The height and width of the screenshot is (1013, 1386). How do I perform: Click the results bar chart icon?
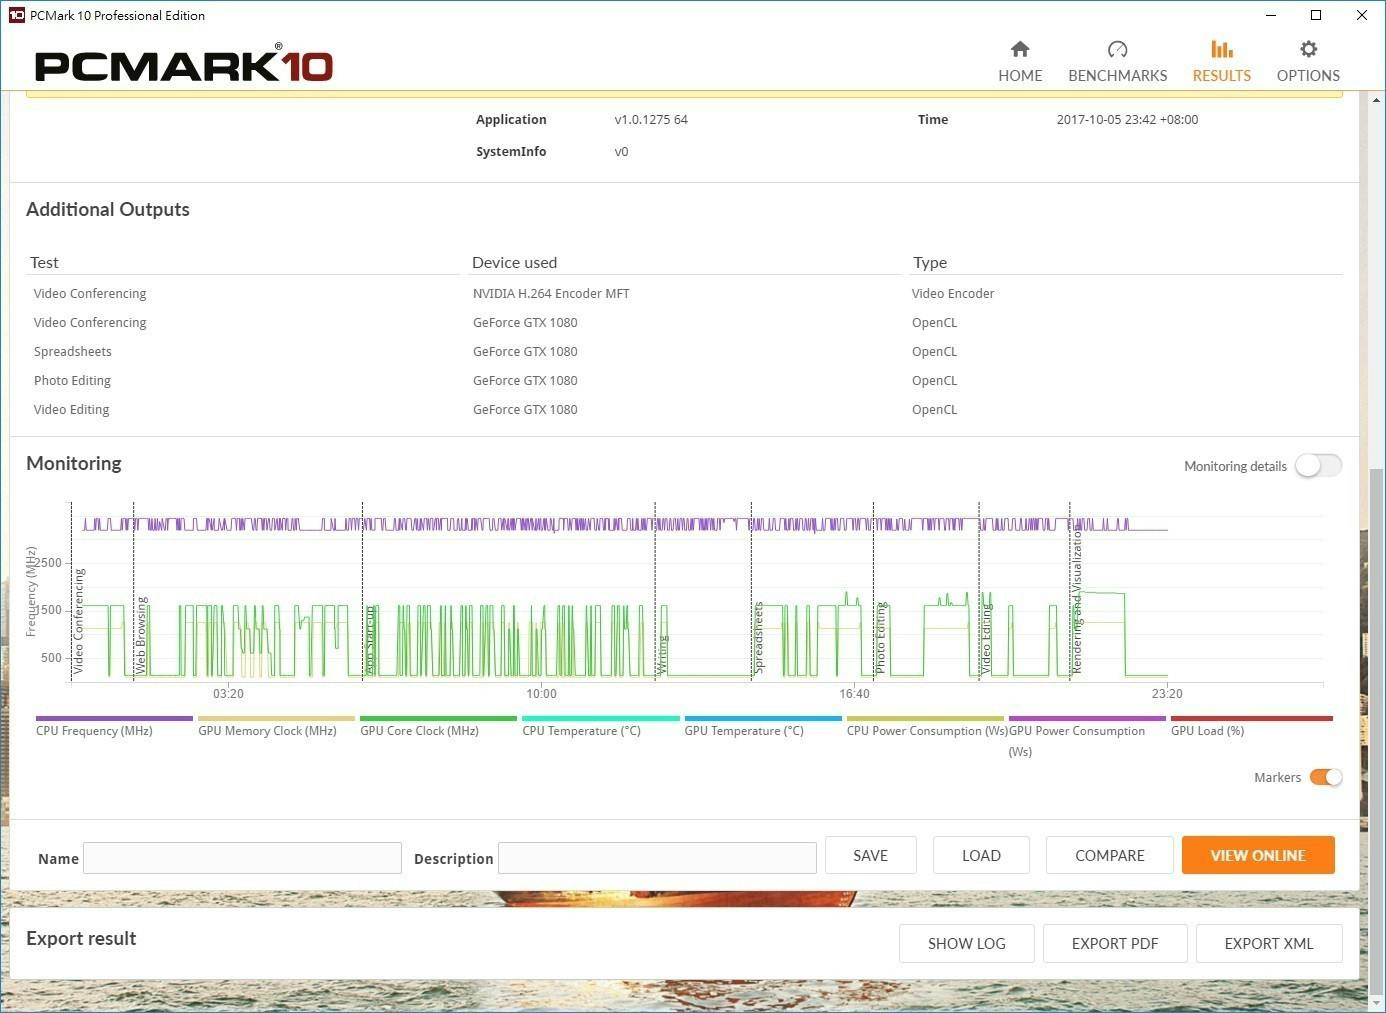[x=1222, y=49]
